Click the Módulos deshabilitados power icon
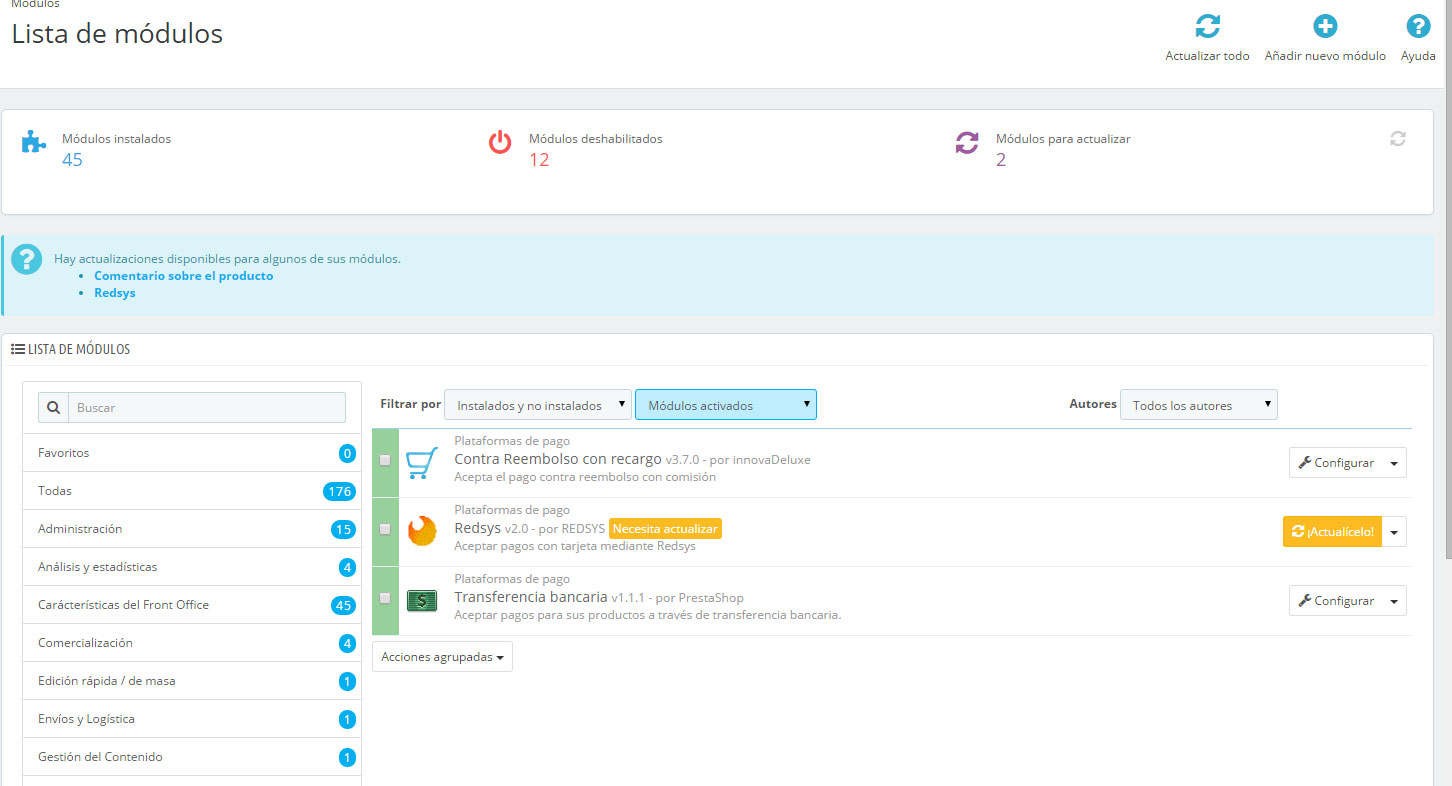The height and width of the screenshot is (786, 1452). [x=500, y=142]
